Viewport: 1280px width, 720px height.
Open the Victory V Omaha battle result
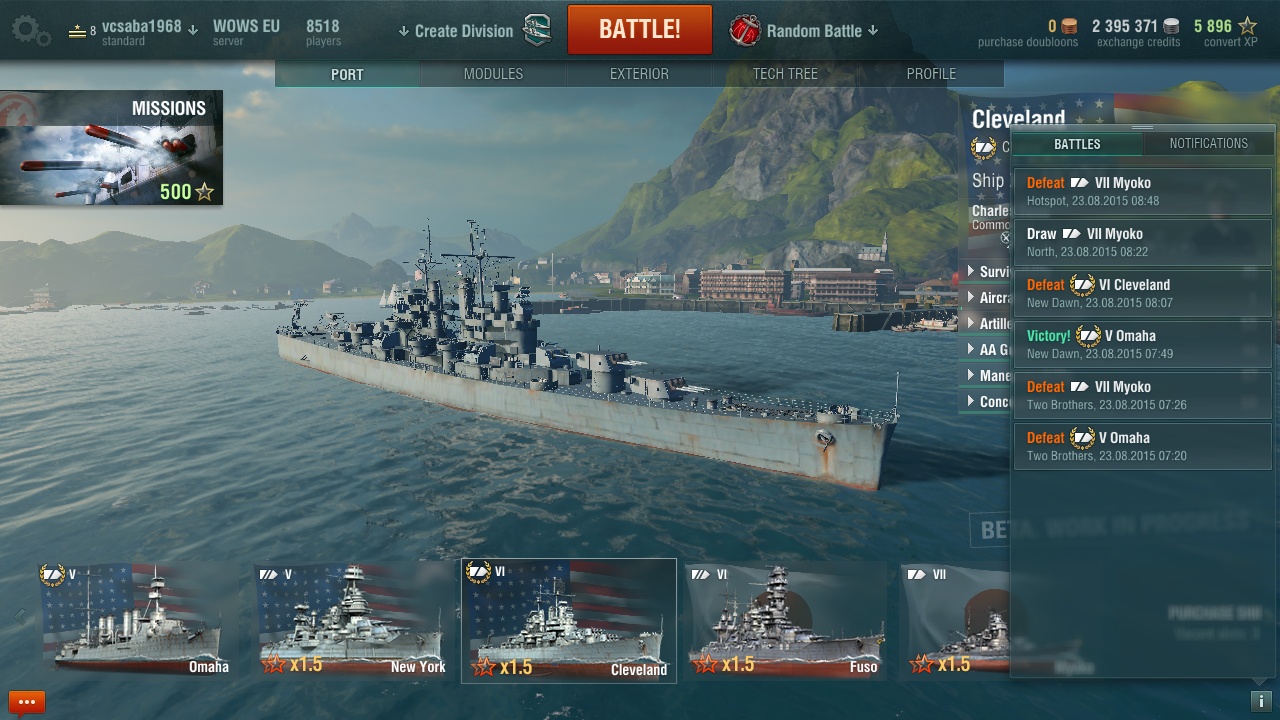tap(1143, 344)
